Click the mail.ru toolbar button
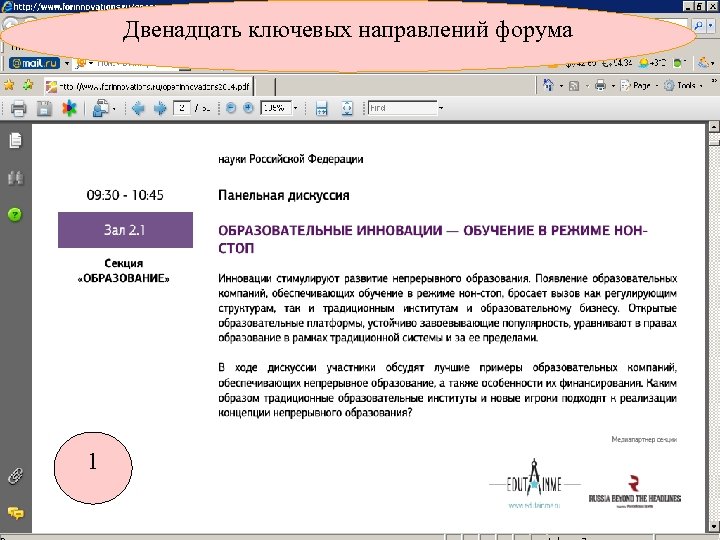 coord(35,63)
